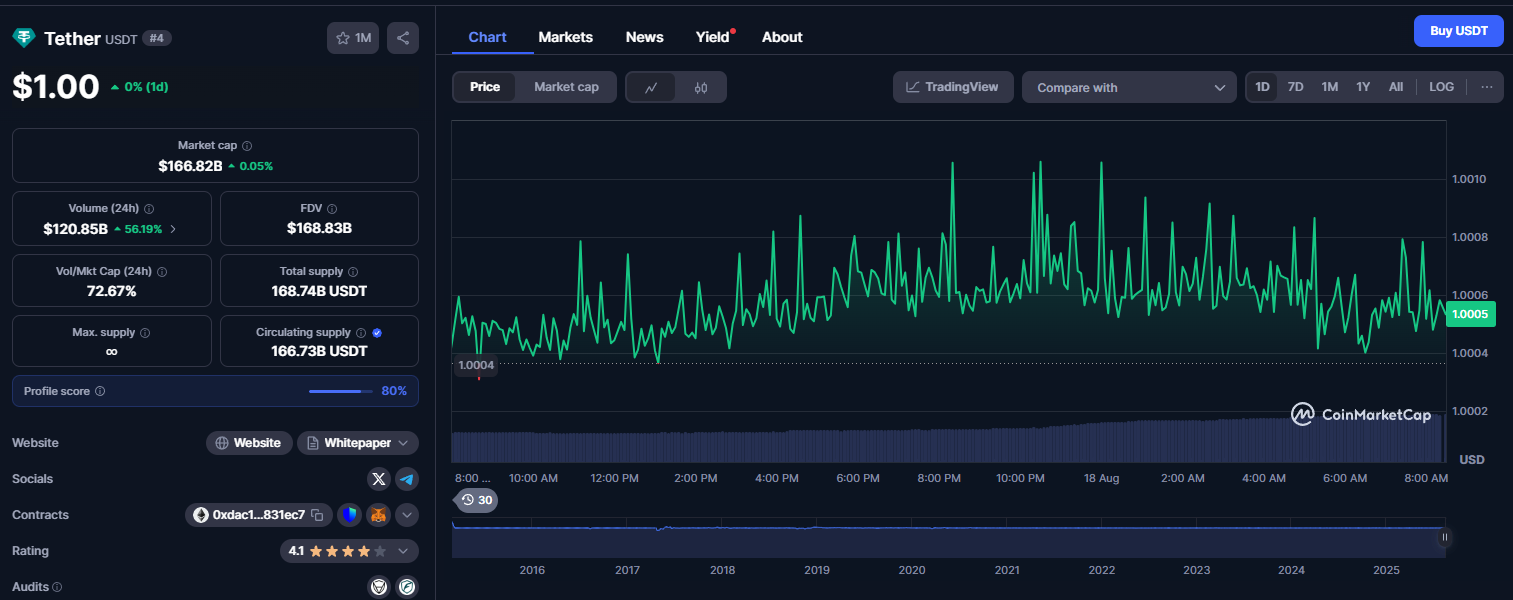Screen dimensions: 1513x600
Task: Click the 166.73B USDT circulating supply
Action: (x=319, y=351)
